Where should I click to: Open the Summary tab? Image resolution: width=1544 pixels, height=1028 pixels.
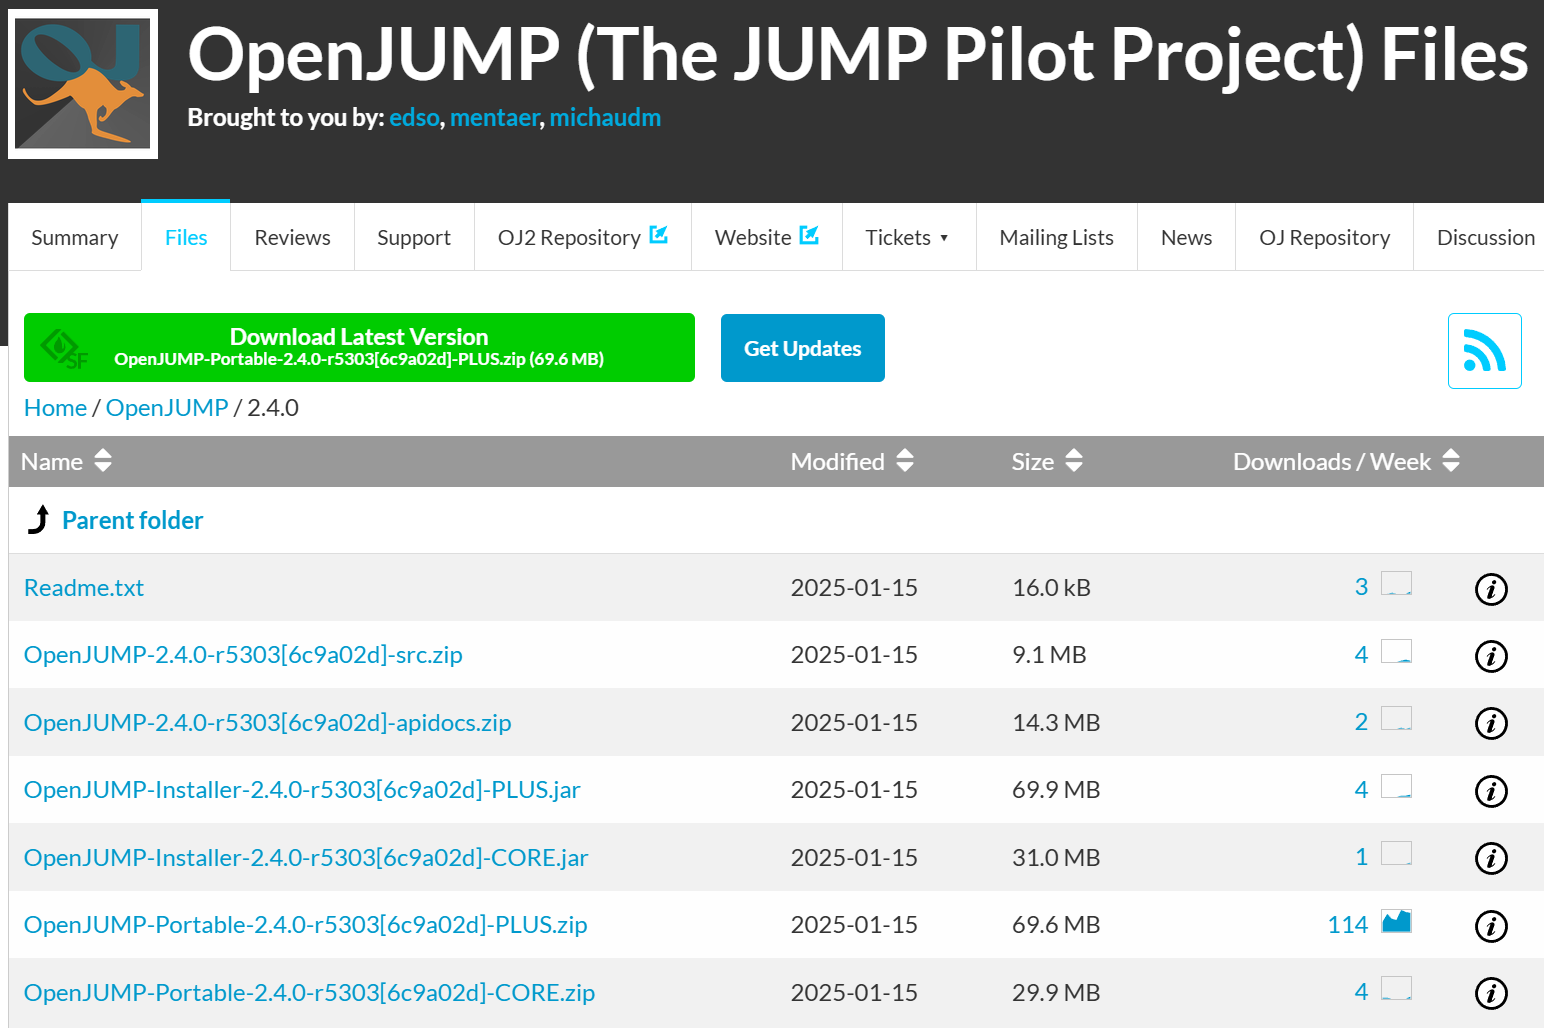pyautogui.click(x=75, y=238)
